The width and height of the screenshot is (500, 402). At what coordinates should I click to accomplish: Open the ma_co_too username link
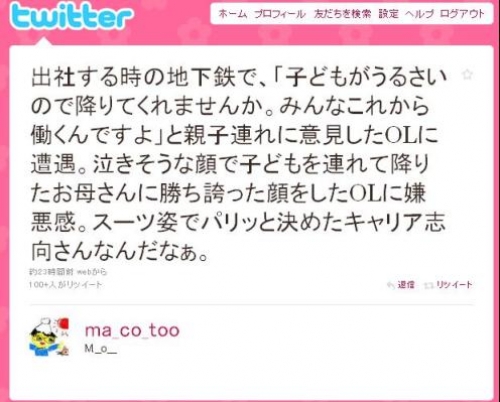click(x=132, y=330)
